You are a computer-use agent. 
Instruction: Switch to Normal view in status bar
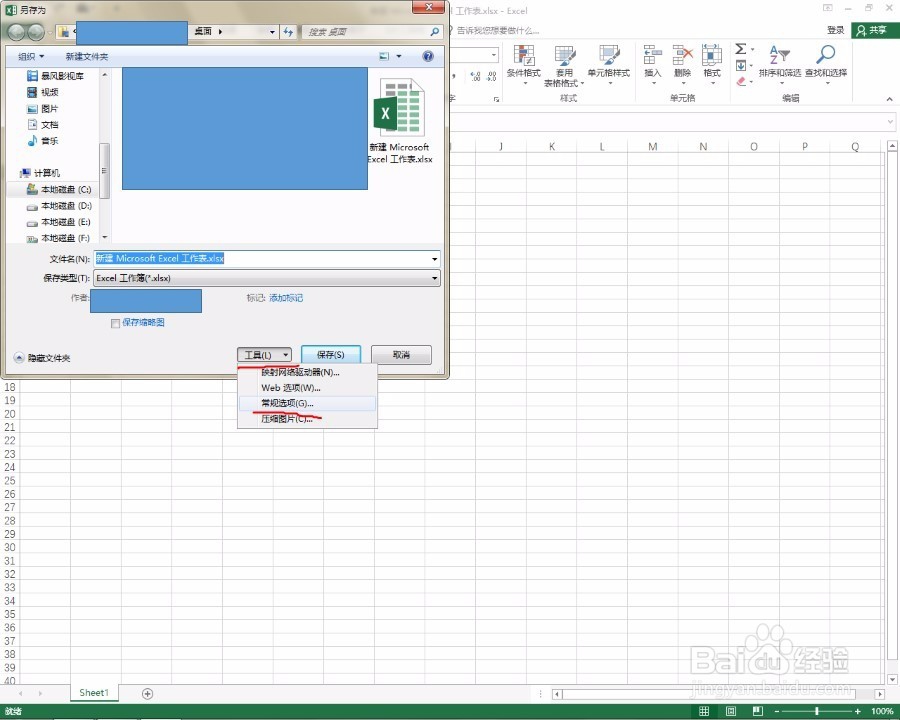[x=704, y=711]
